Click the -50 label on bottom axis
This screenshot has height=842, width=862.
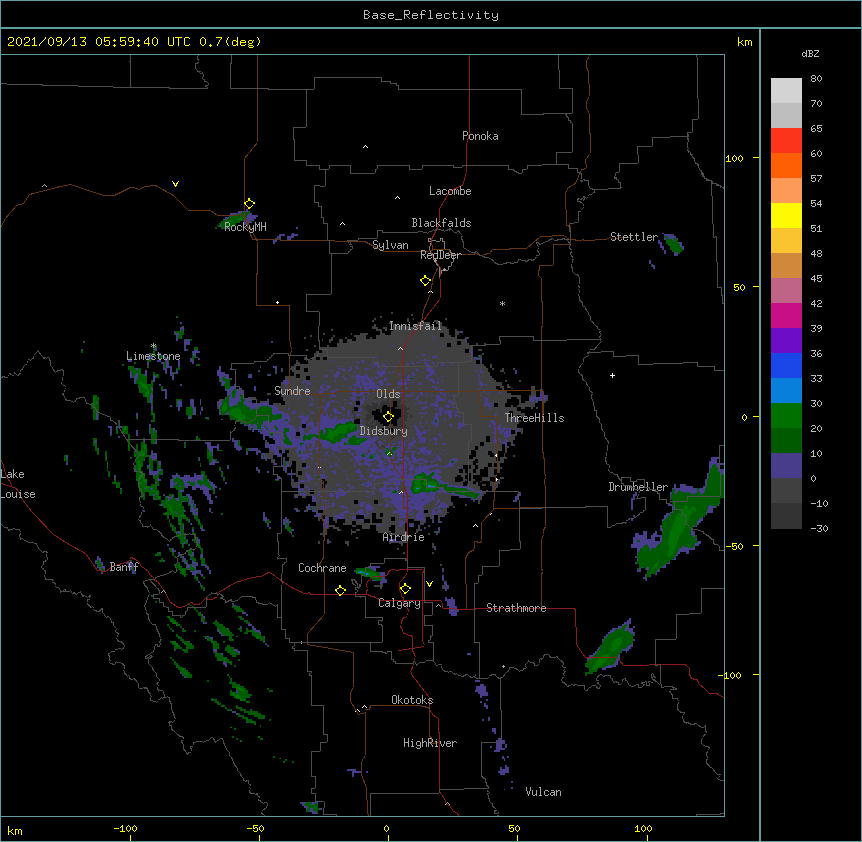point(255,828)
